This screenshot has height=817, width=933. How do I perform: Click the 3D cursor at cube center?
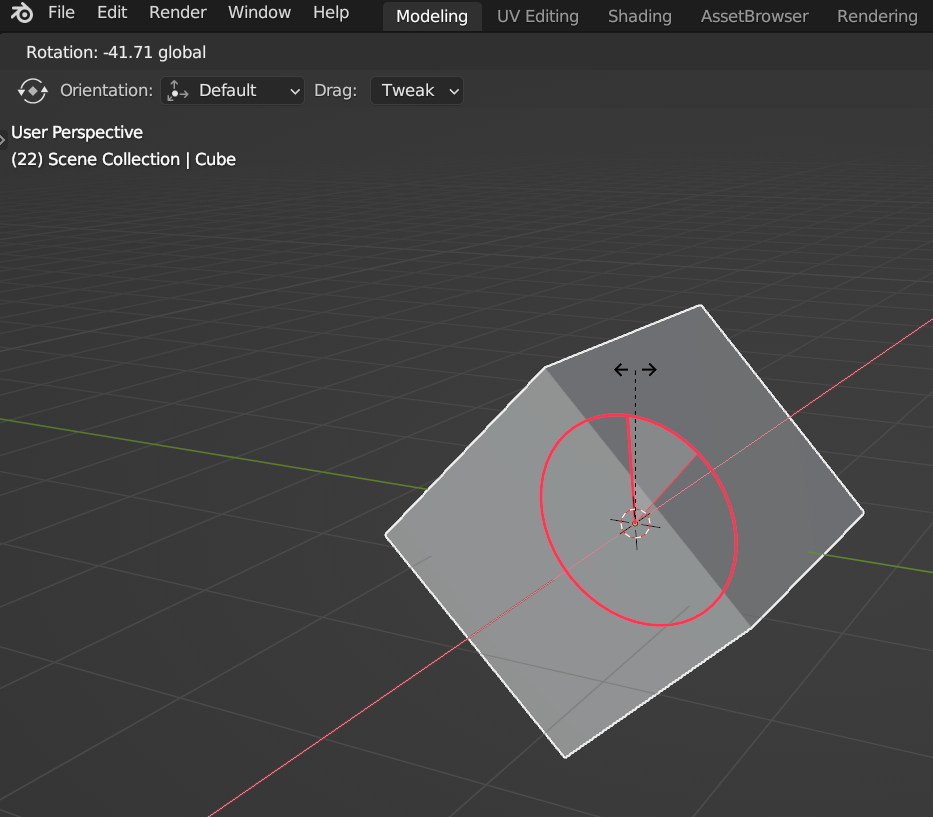click(x=635, y=523)
